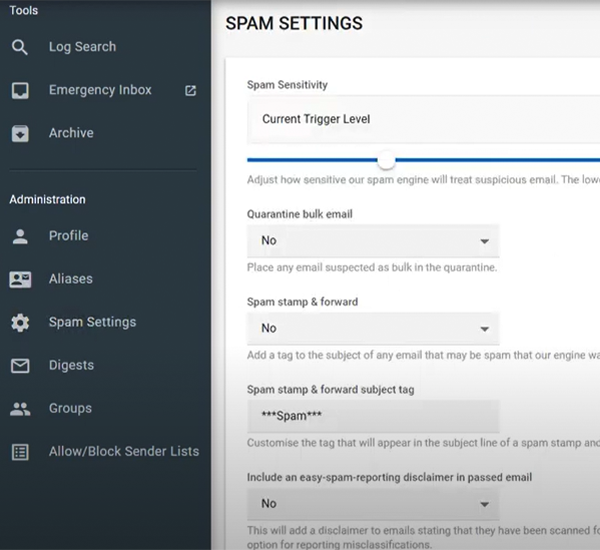This screenshot has height=550, width=600.
Task: Click Include an easy-spam-reporting disclaimer label
Action: click(x=390, y=477)
